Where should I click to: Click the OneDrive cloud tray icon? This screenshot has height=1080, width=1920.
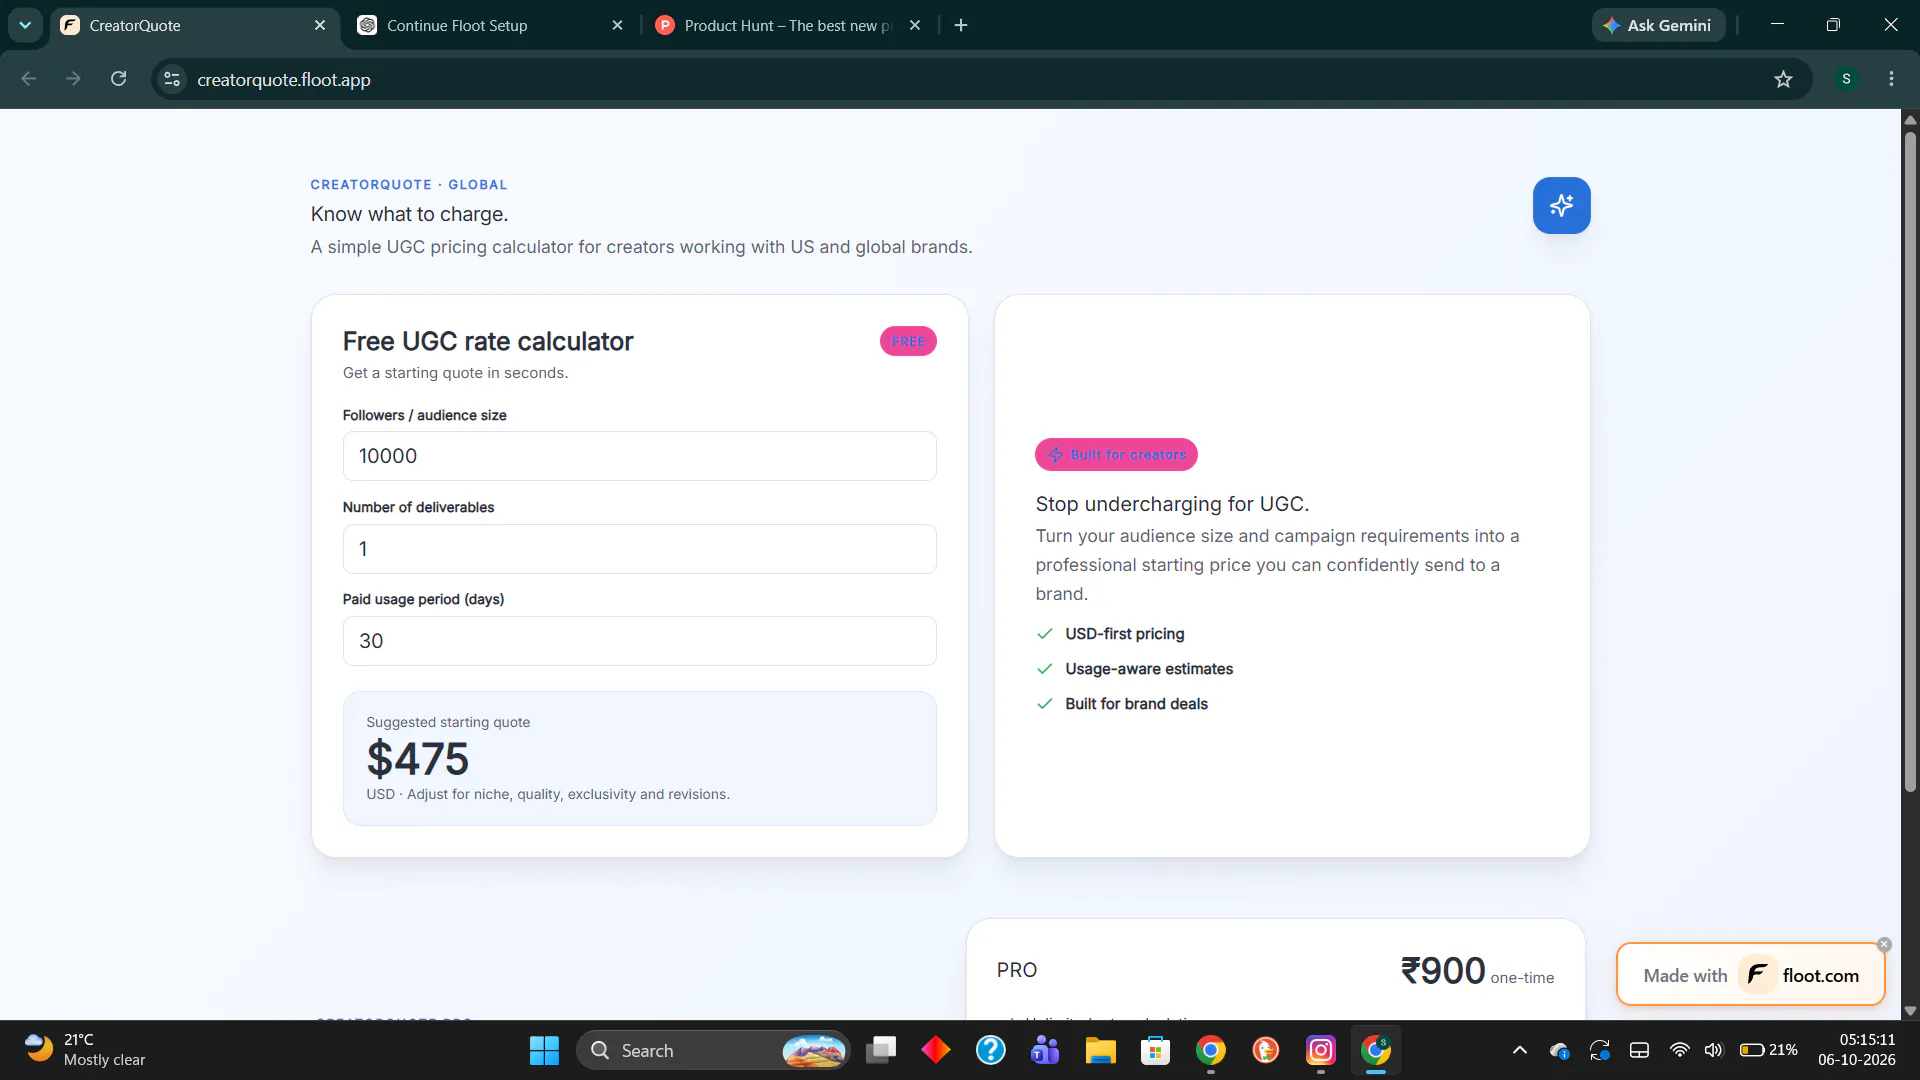[1559, 1050]
